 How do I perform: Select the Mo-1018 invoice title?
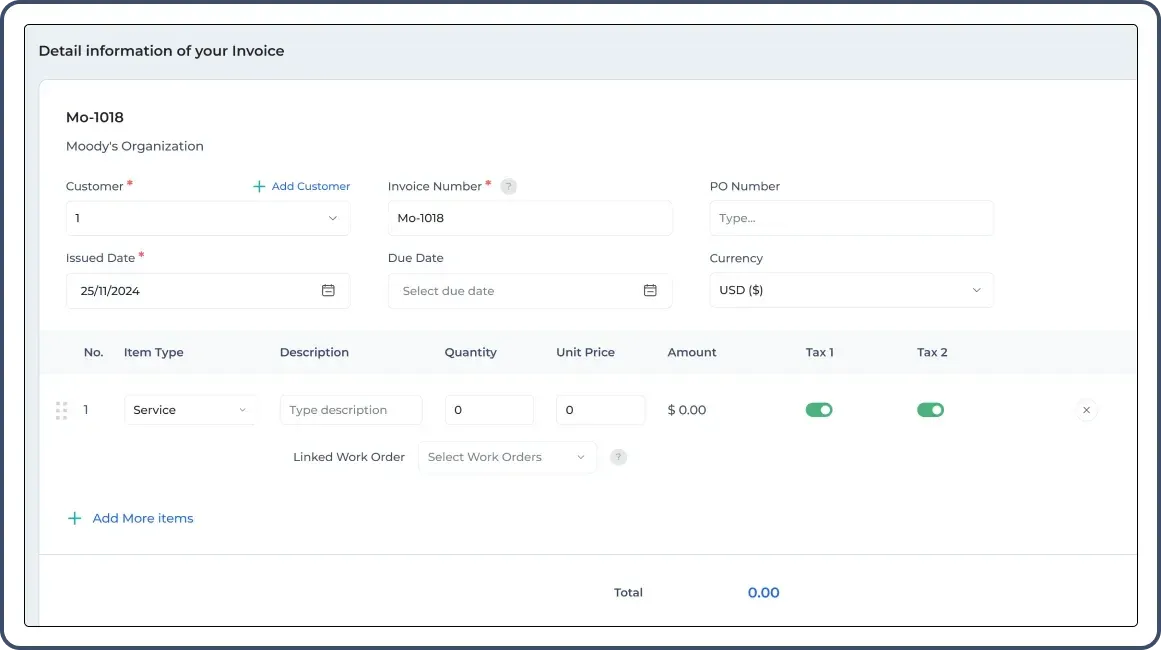coord(94,117)
